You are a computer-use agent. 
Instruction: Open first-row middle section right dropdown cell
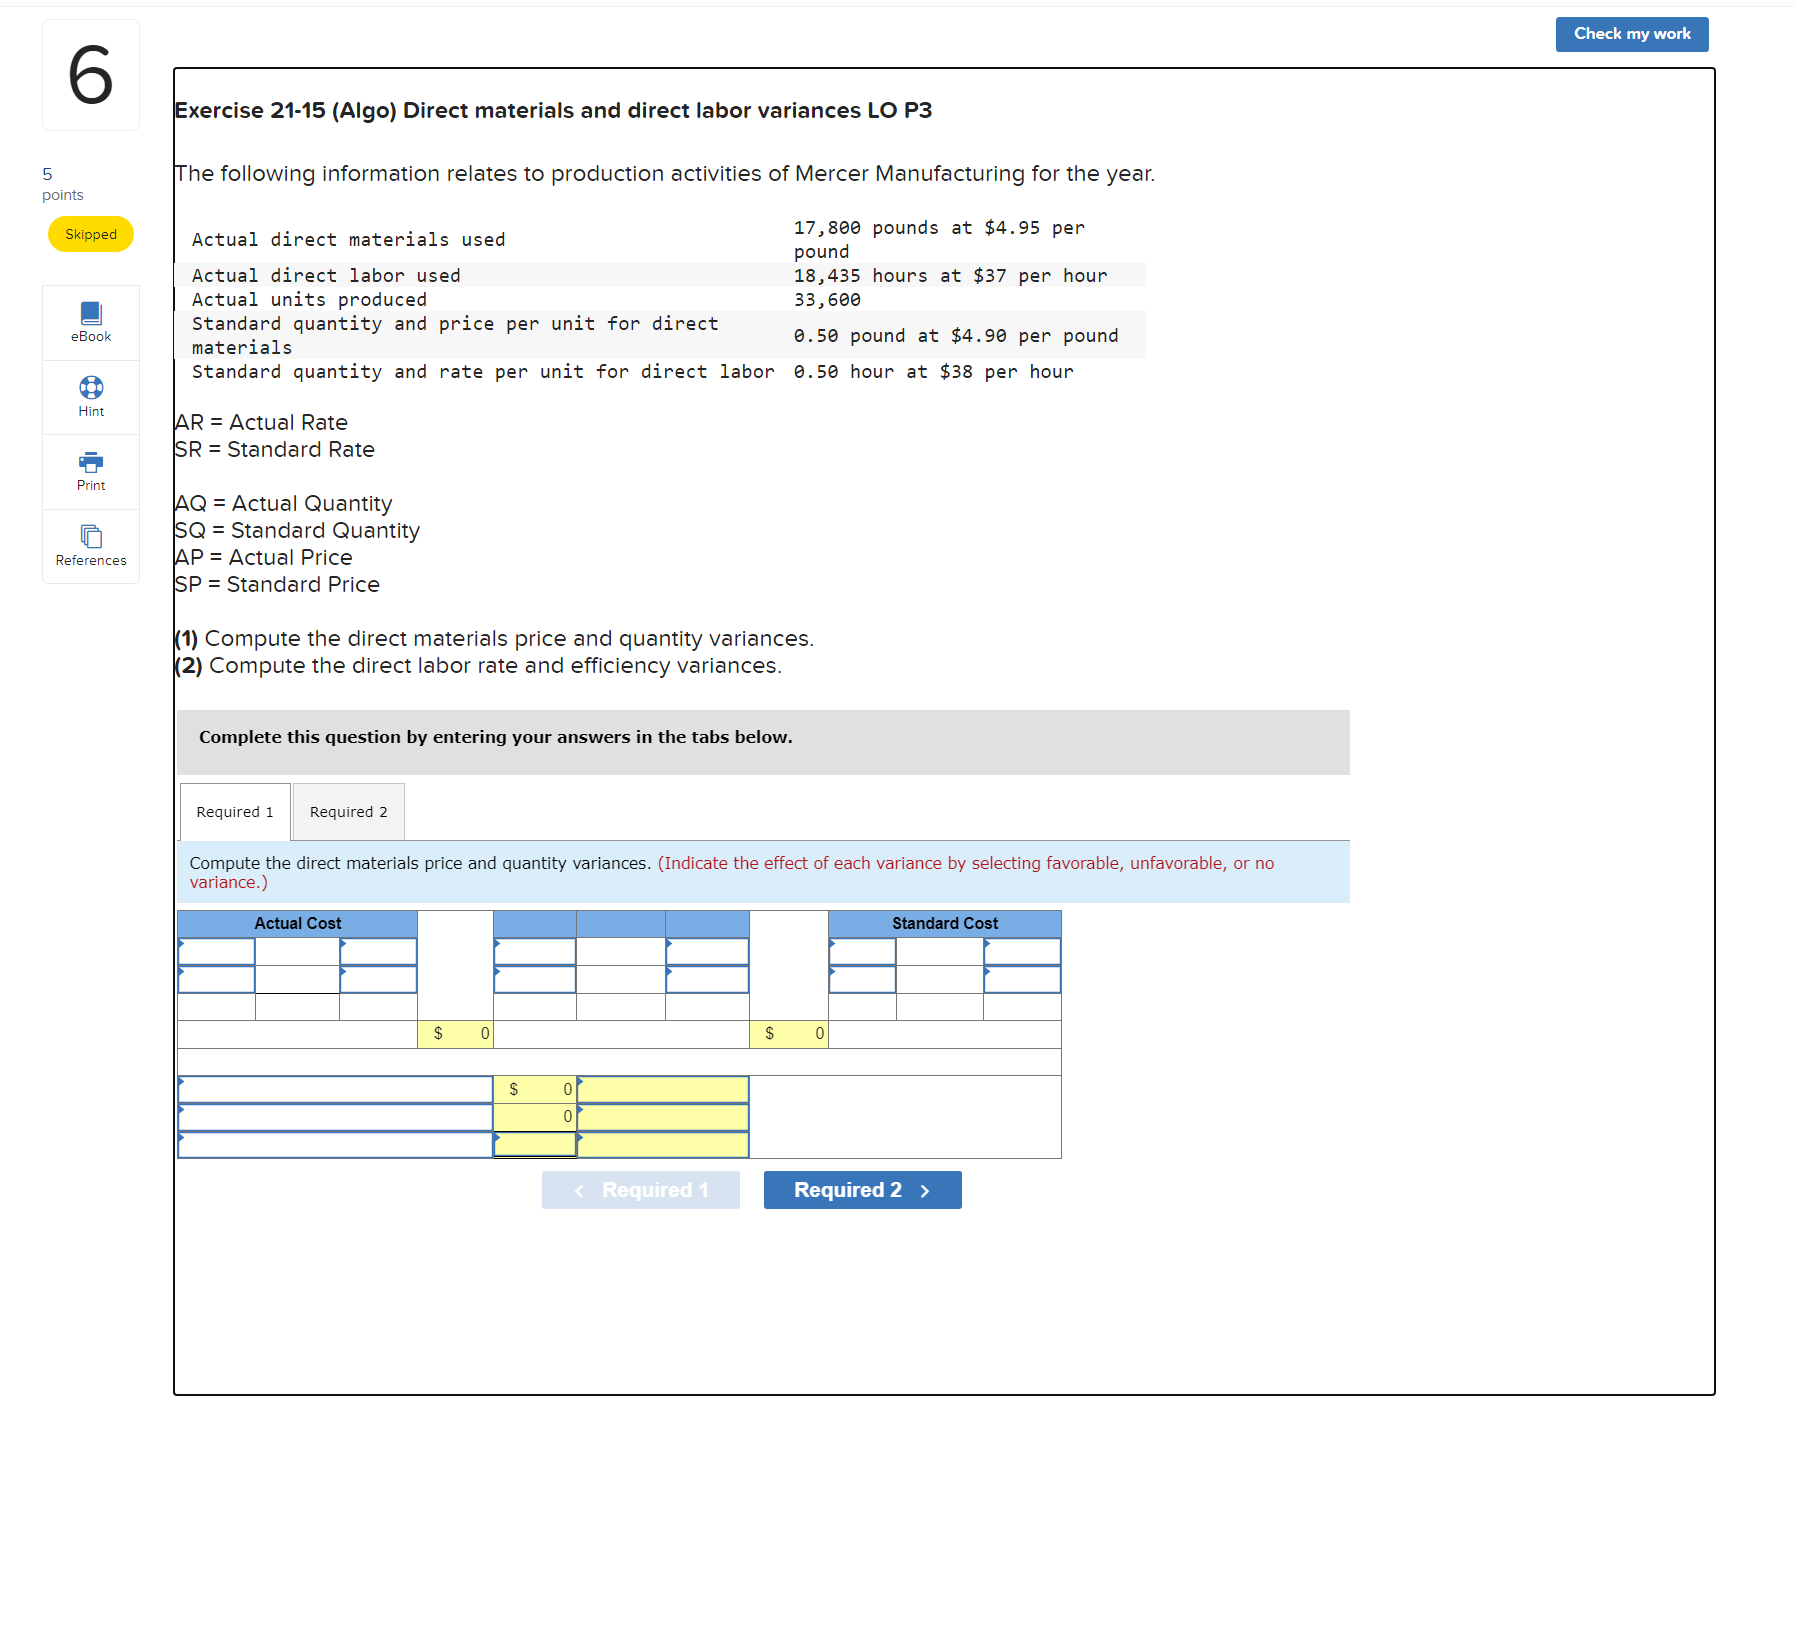(707, 951)
